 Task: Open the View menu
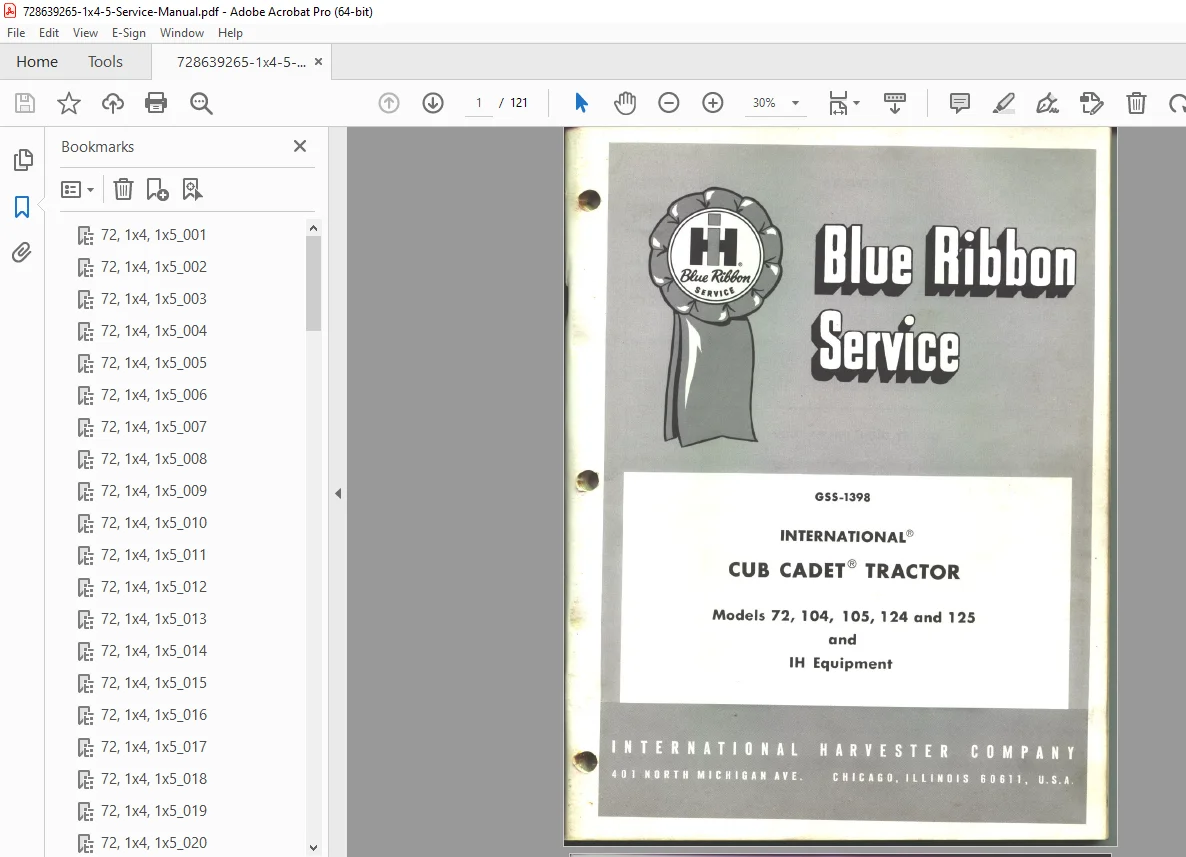85,33
